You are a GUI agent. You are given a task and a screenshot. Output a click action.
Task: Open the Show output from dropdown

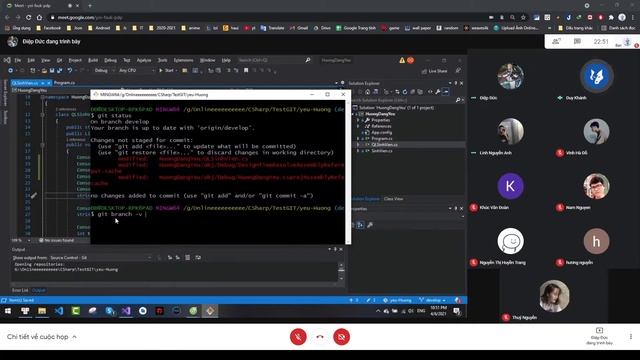[x=100, y=258]
